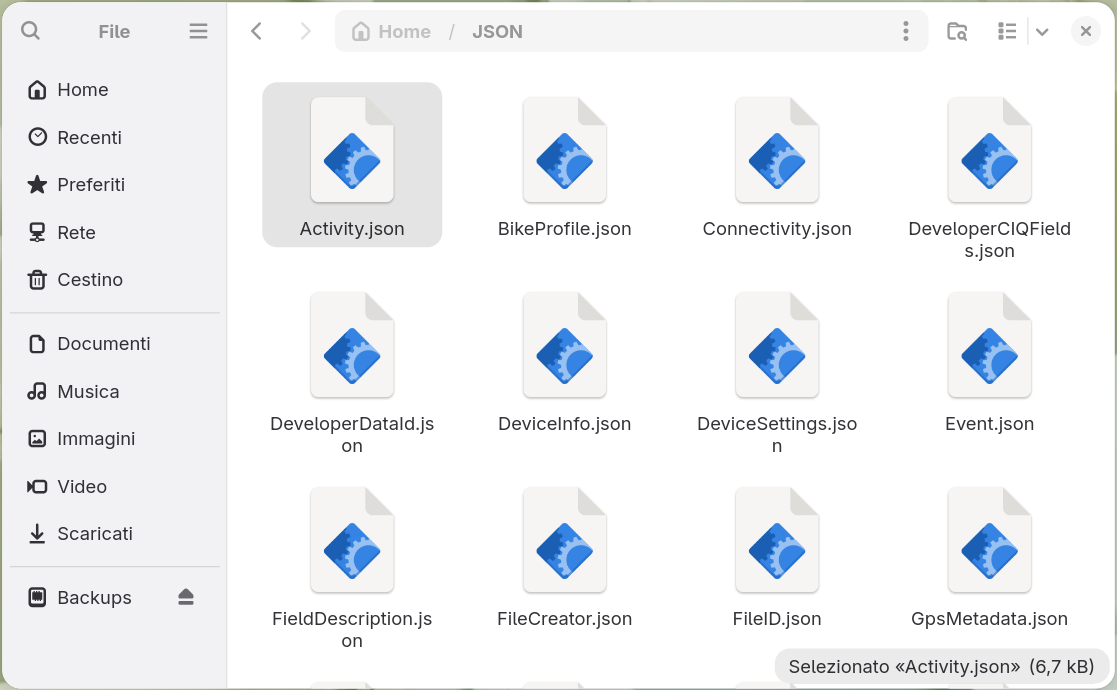Close the file manager window
Viewport: 1117px width, 690px height.
point(1086,31)
